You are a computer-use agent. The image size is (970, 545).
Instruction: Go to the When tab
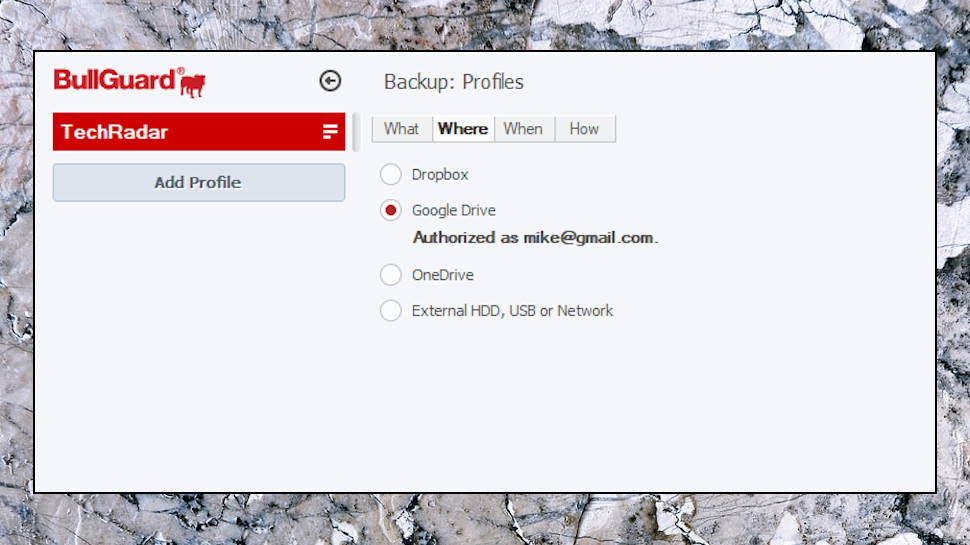523,129
